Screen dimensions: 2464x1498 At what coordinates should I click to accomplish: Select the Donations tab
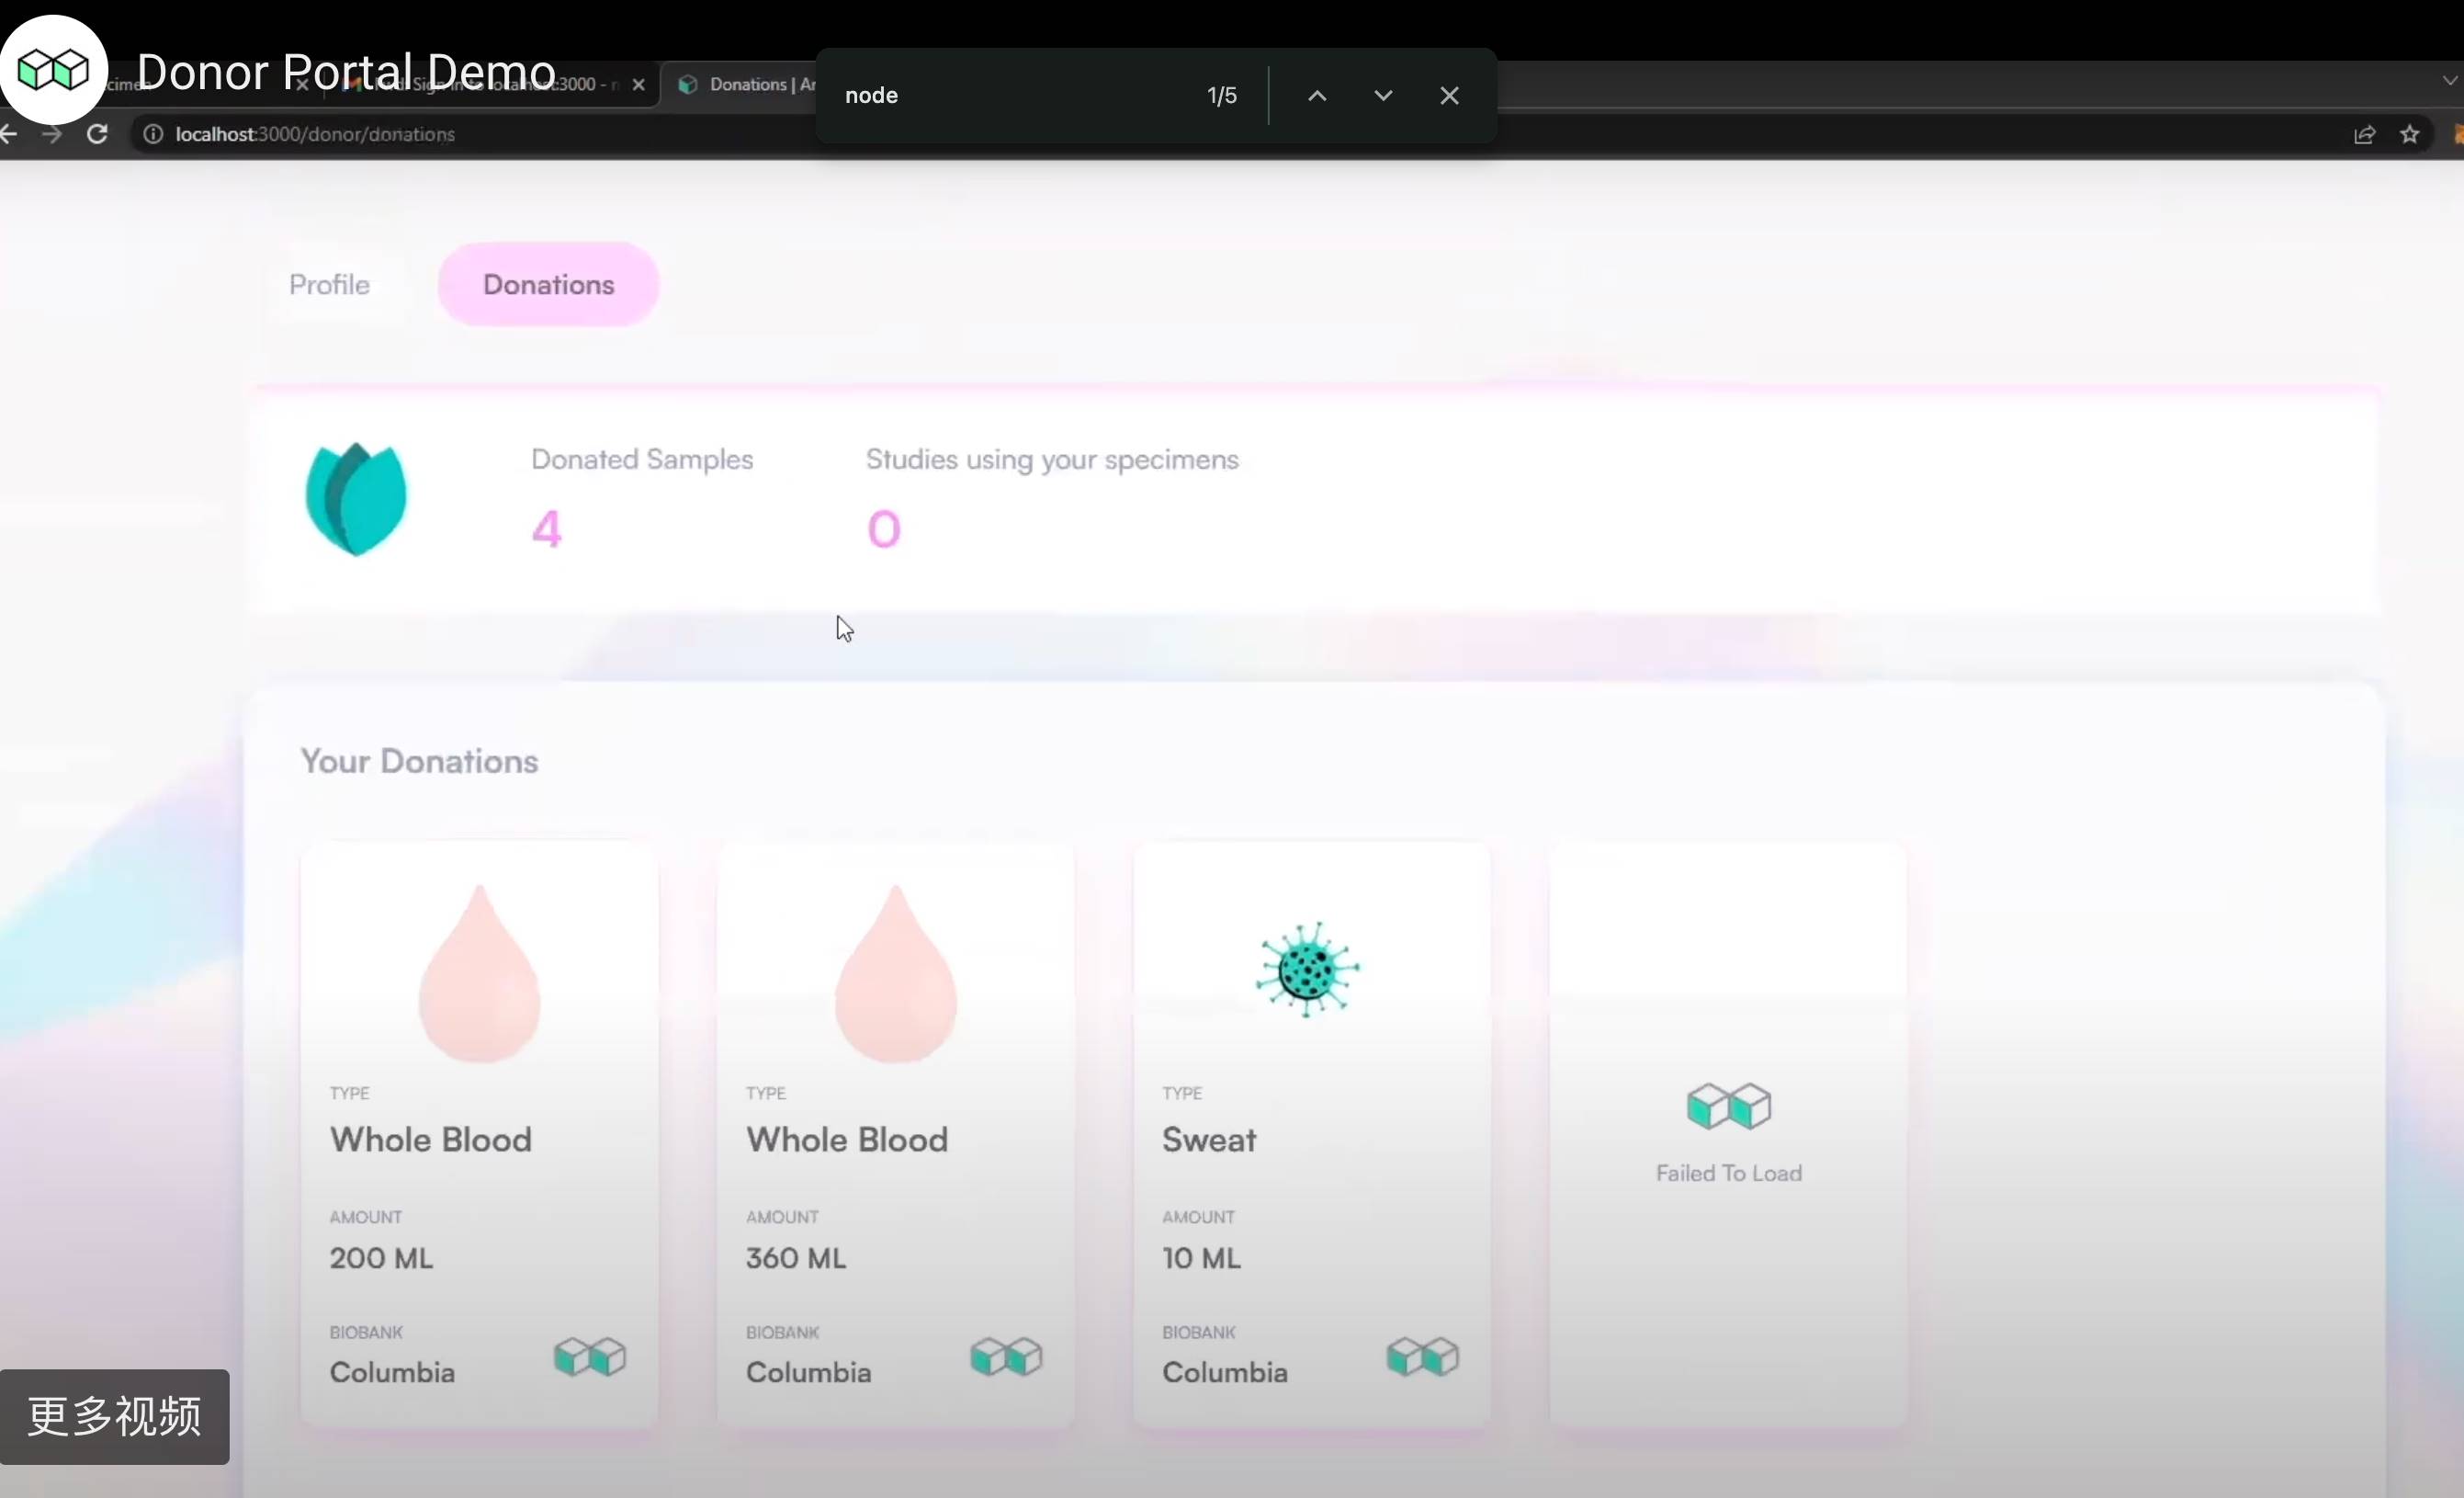[x=549, y=283]
